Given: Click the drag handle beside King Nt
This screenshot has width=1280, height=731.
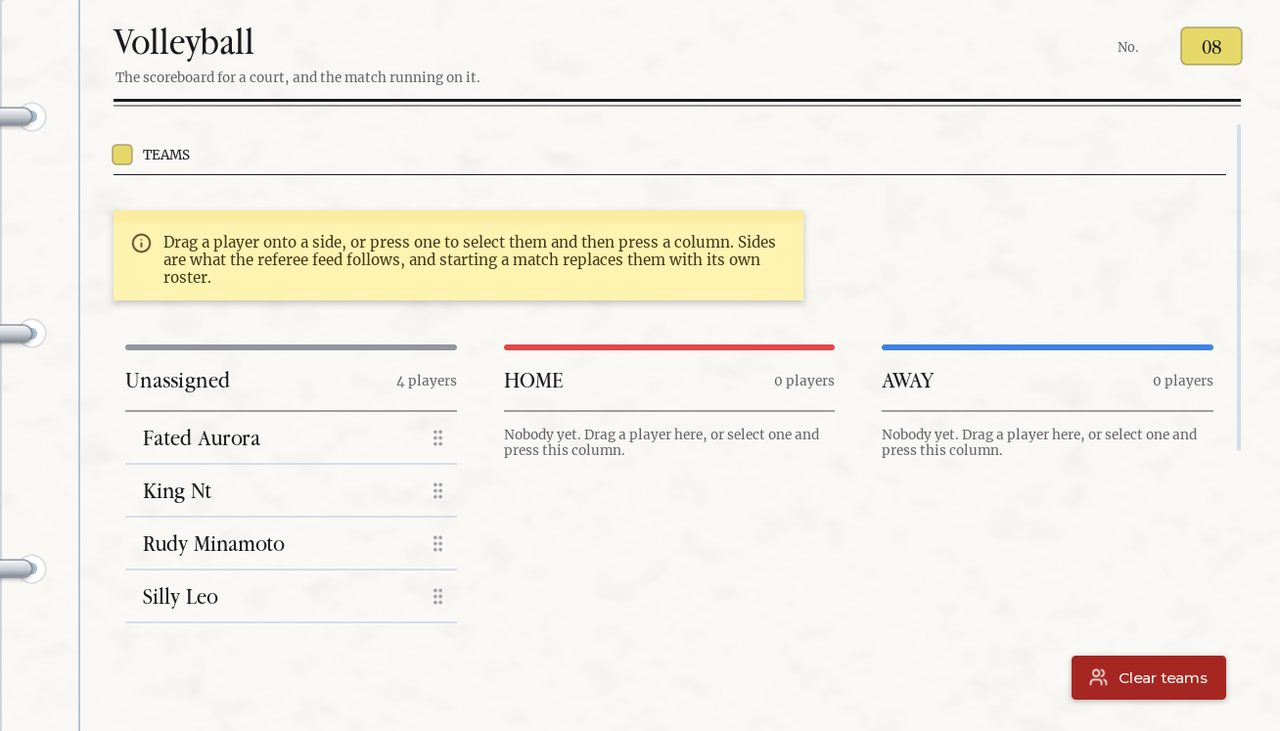Looking at the screenshot, I should tap(437, 491).
